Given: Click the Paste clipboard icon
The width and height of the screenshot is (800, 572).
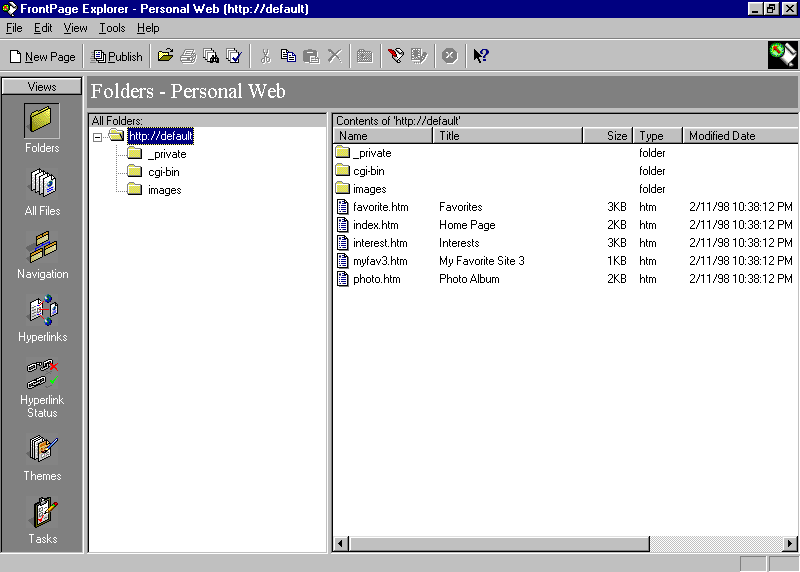Looking at the screenshot, I should coord(311,56).
